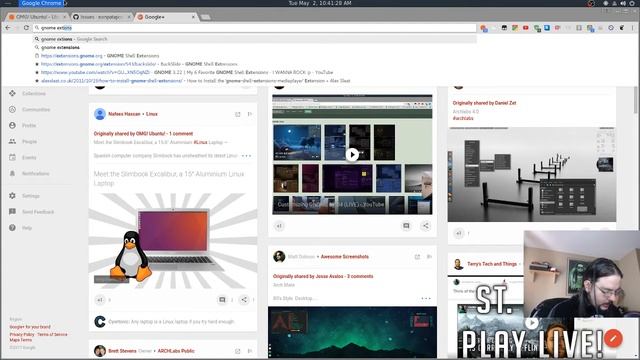Reload the page with the refresh icon
The image size is (640, 360).
(26, 28)
